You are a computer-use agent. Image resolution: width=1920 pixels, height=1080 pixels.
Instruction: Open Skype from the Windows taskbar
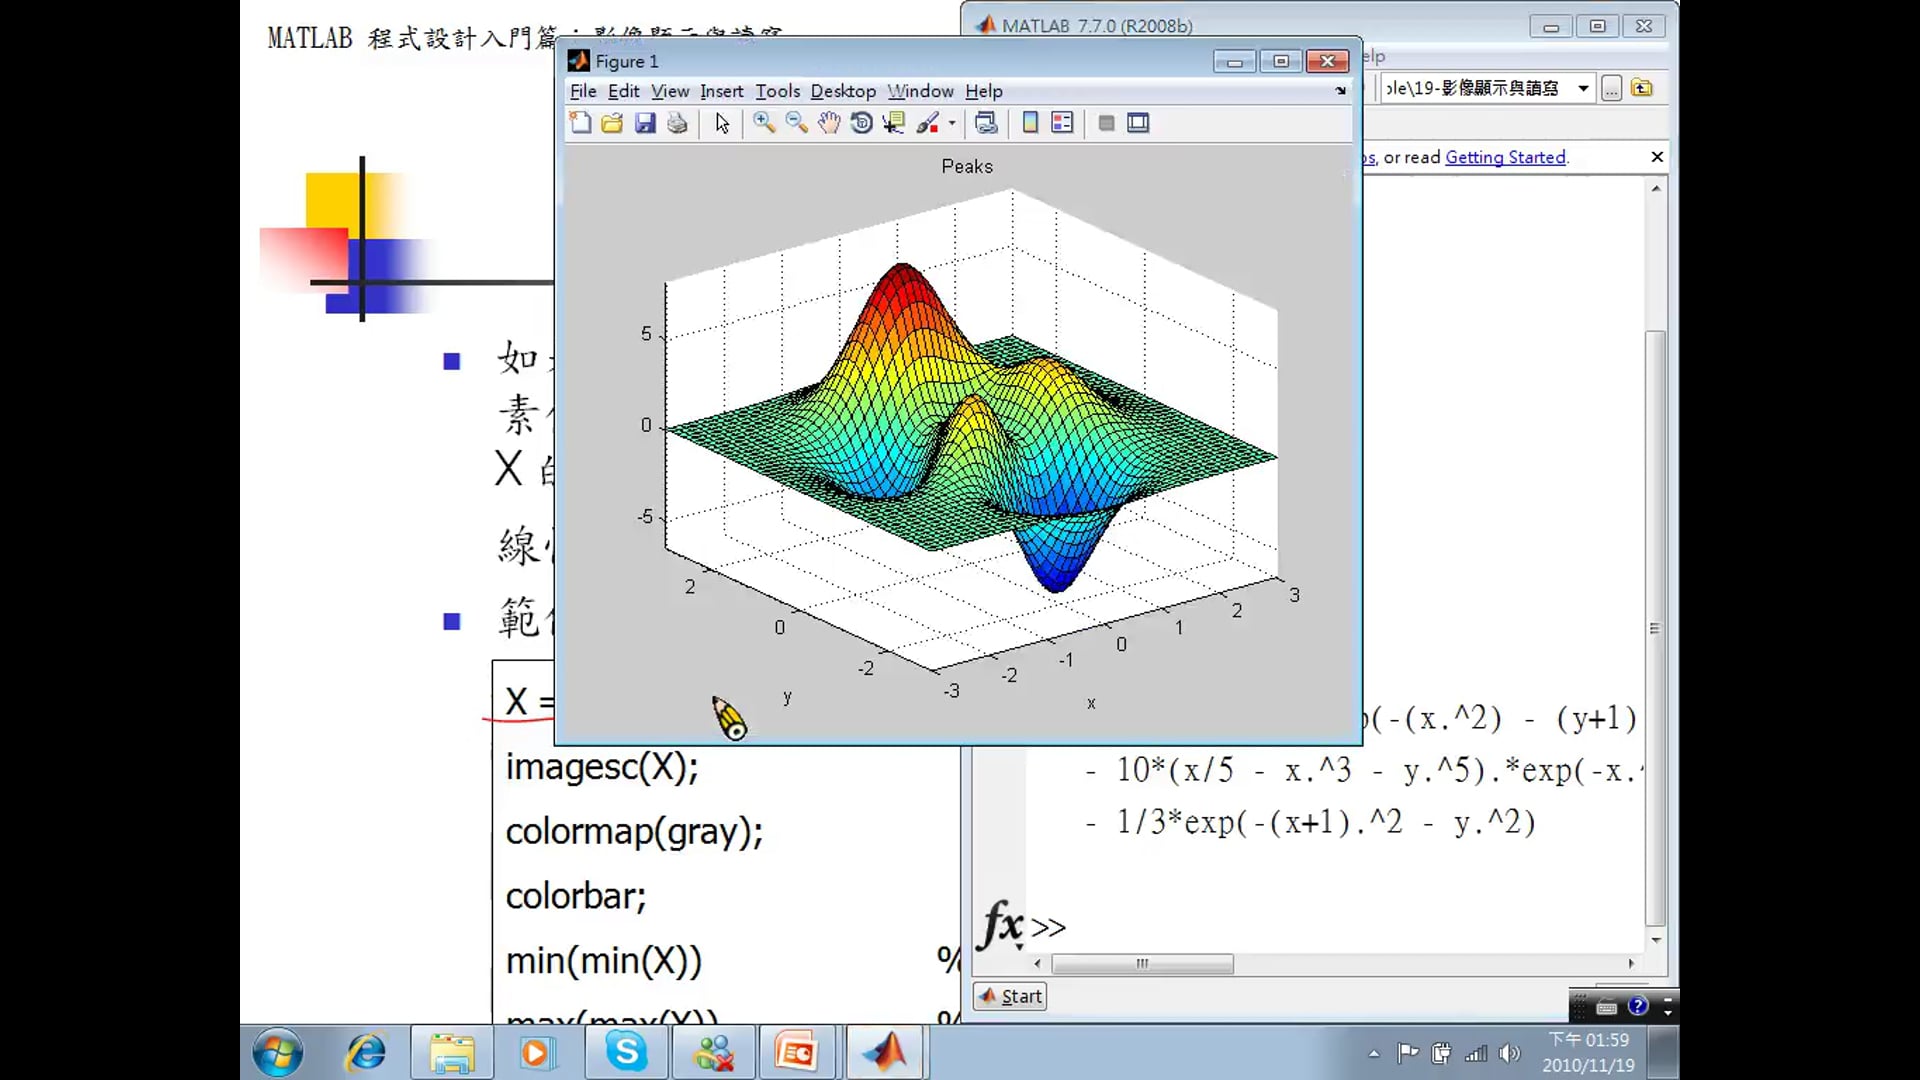point(627,1052)
